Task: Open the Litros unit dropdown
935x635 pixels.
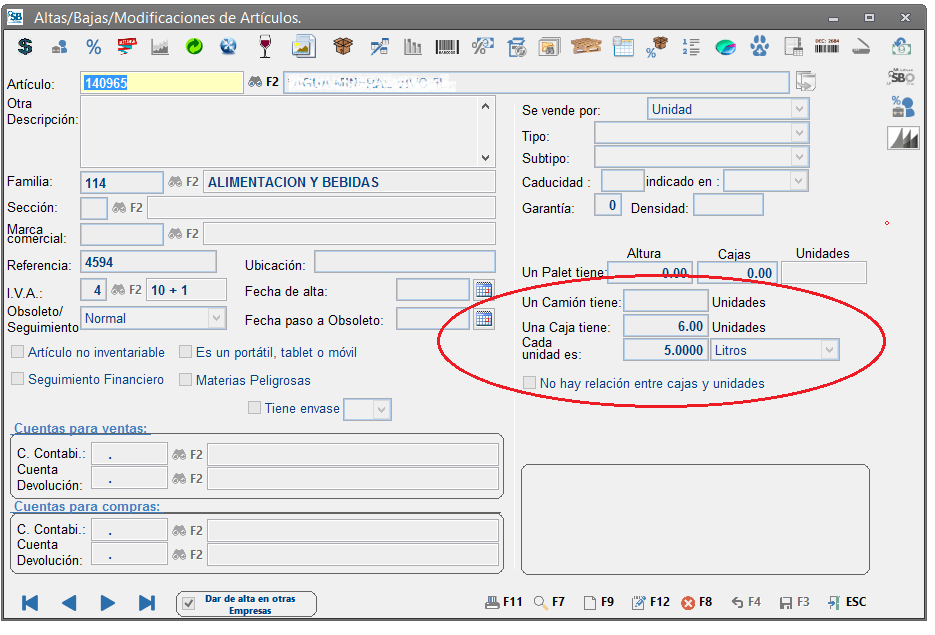Action: [x=828, y=350]
